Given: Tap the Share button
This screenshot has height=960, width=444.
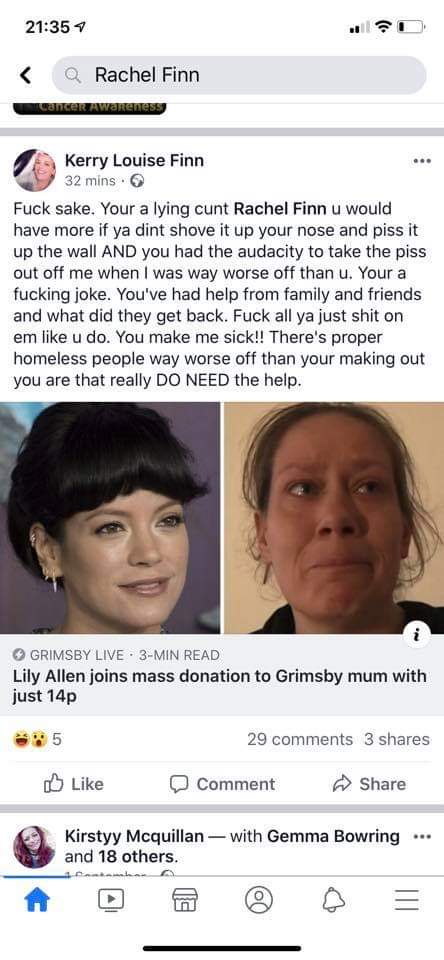Looking at the screenshot, I should (x=369, y=784).
